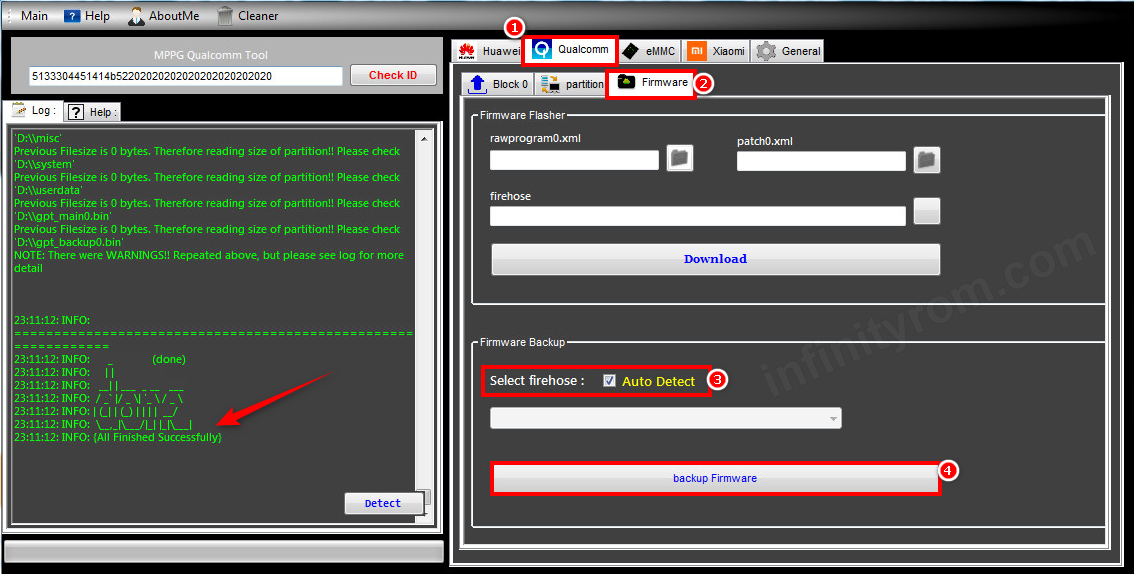Click the 'All Finished Successfully' log line

point(118,437)
